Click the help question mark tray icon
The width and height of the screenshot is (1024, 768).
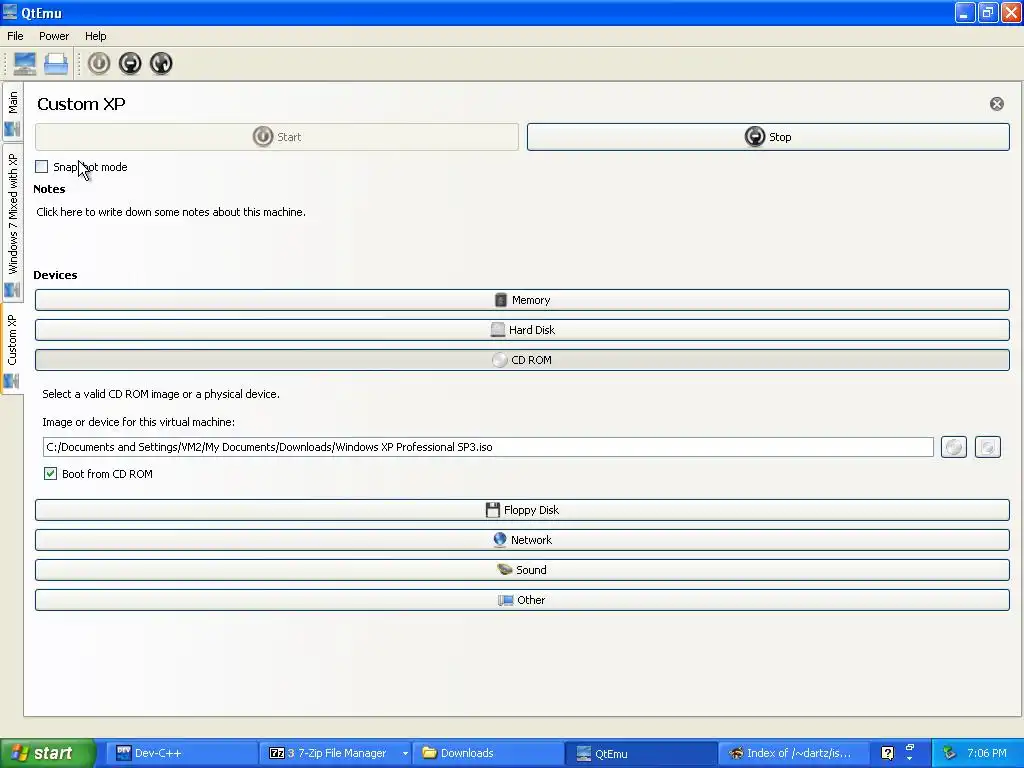888,753
